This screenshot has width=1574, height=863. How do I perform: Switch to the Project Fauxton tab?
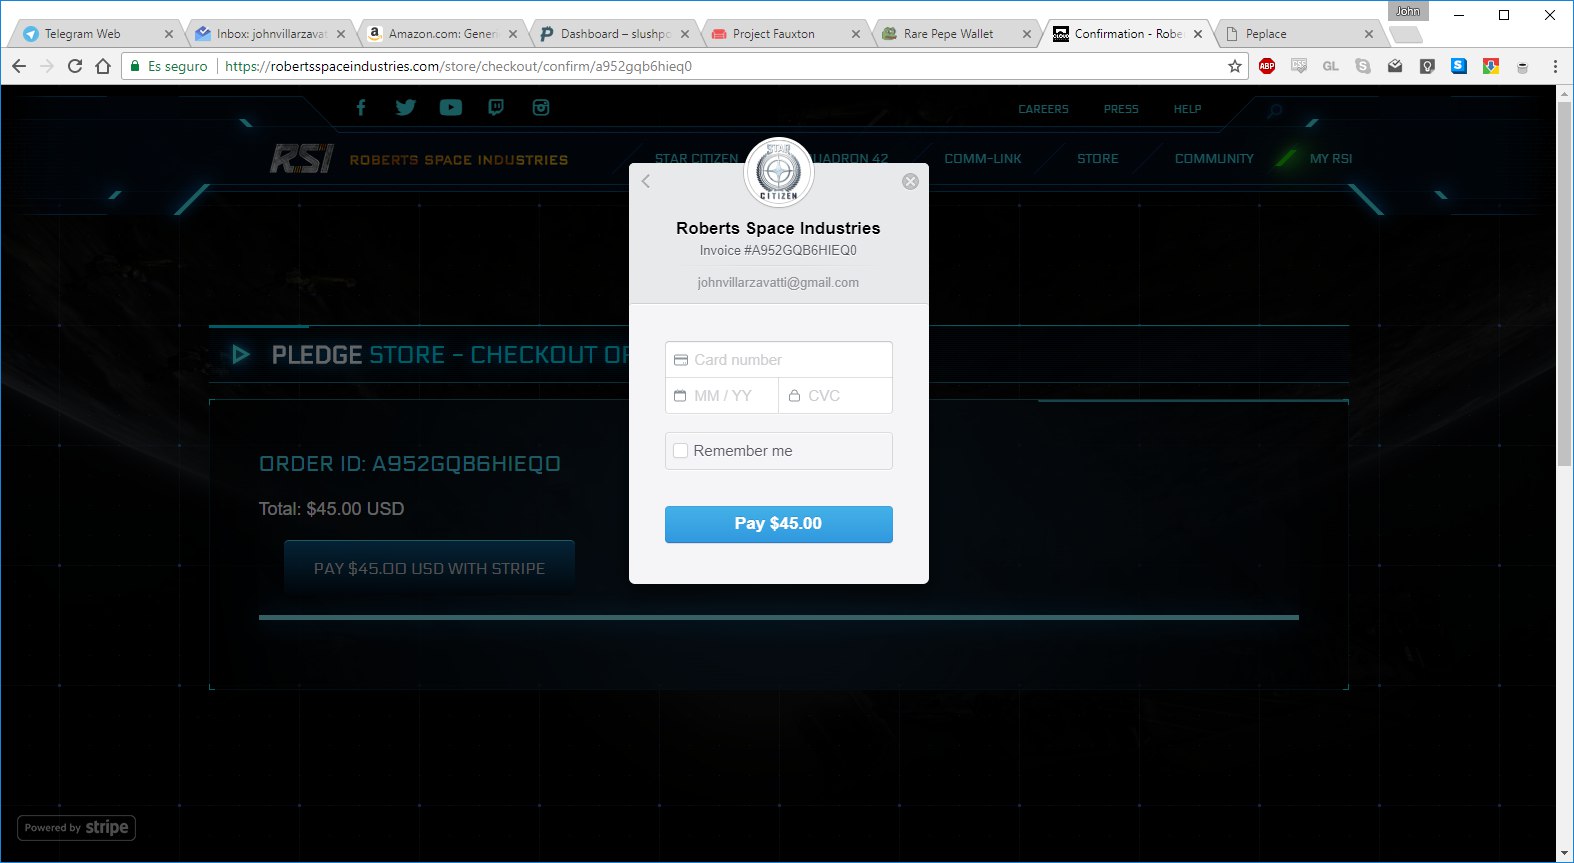coord(785,34)
